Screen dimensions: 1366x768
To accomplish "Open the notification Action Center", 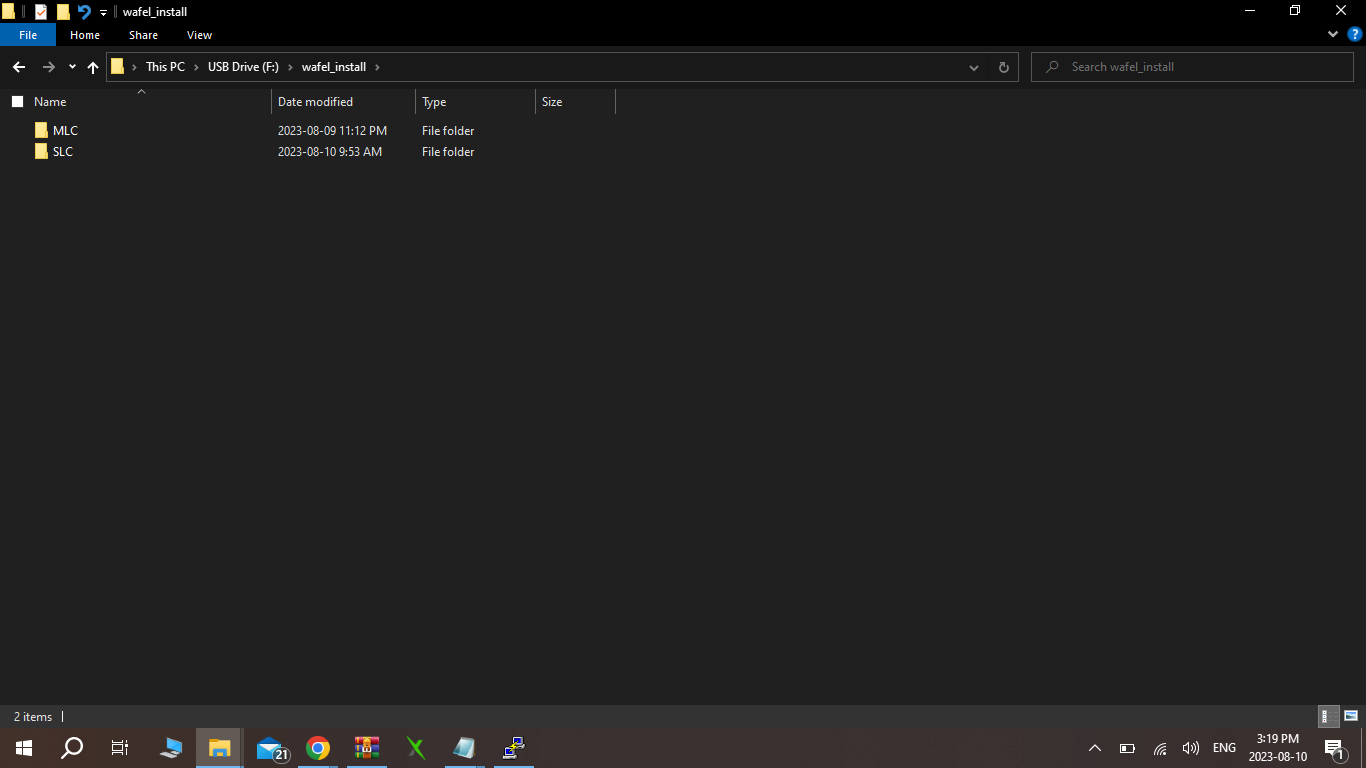I will coord(1334,748).
